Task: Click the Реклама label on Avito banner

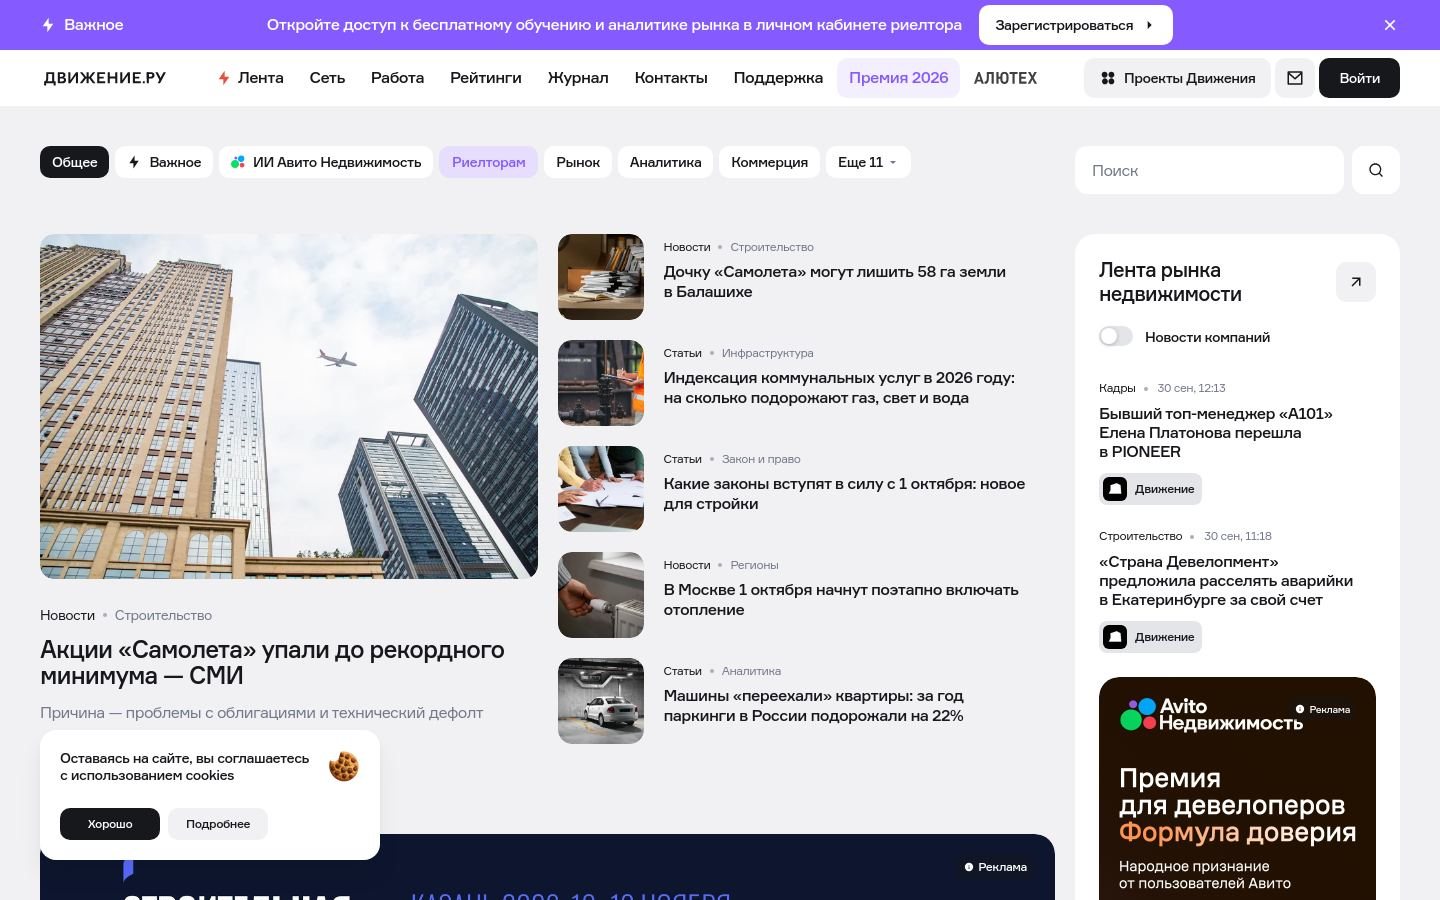Action: click(x=1323, y=709)
